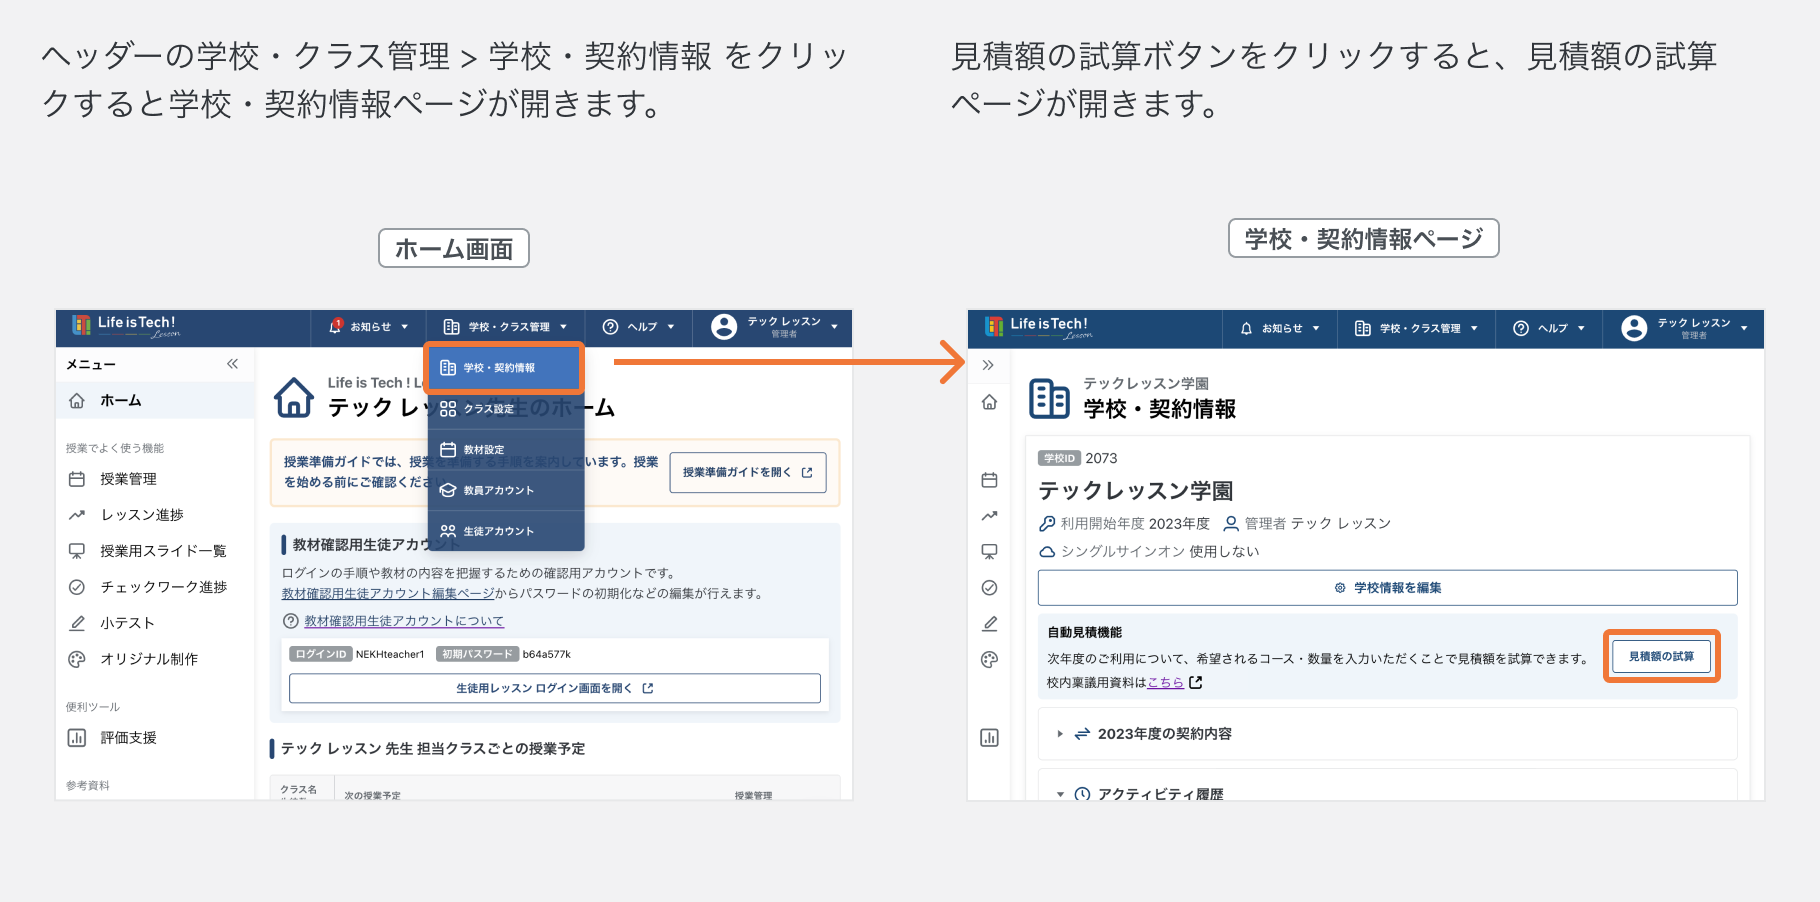Click the 見積額の試算 button
The image size is (1820, 902).
tap(1661, 655)
